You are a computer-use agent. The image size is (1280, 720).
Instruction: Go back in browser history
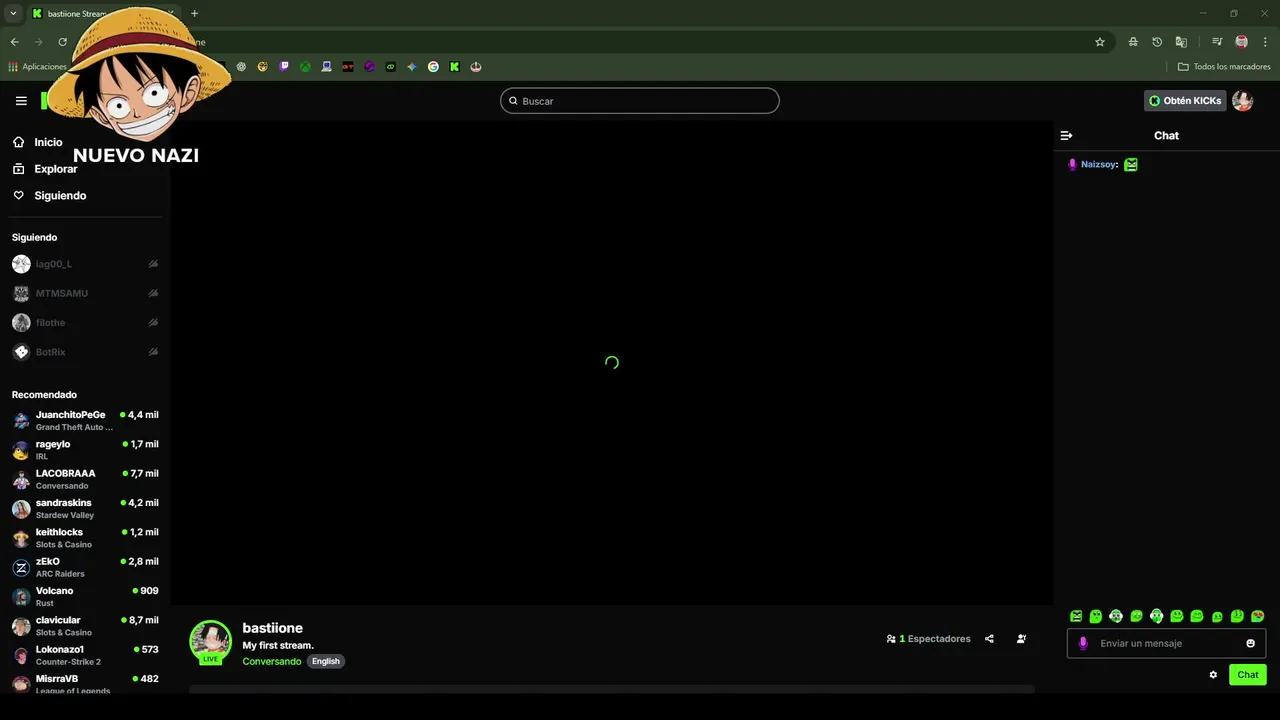click(x=14, y=42)
